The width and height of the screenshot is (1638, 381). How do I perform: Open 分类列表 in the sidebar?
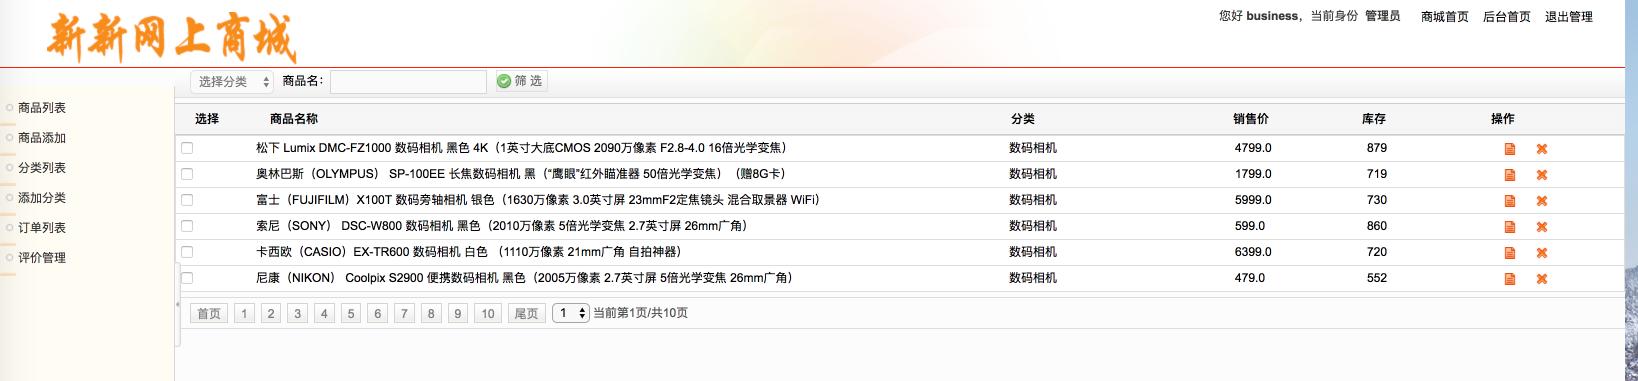42,168
